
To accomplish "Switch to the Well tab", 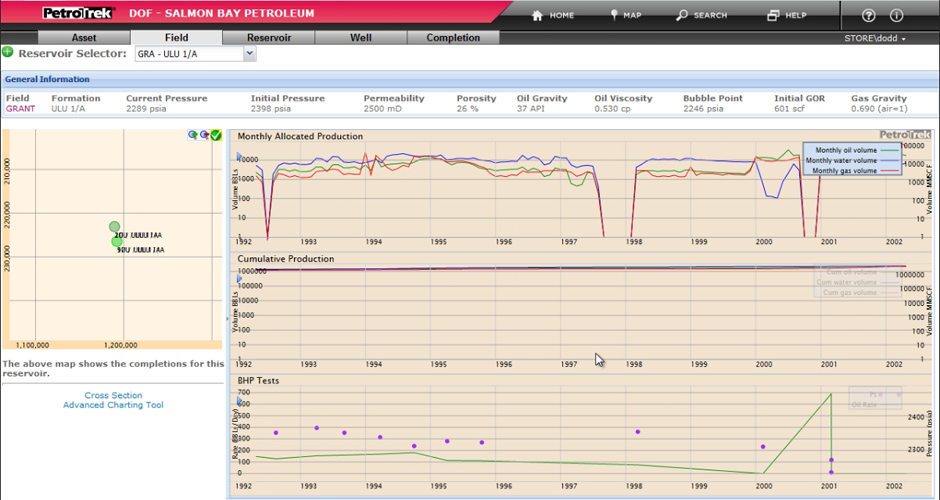I will pos(360,38).
